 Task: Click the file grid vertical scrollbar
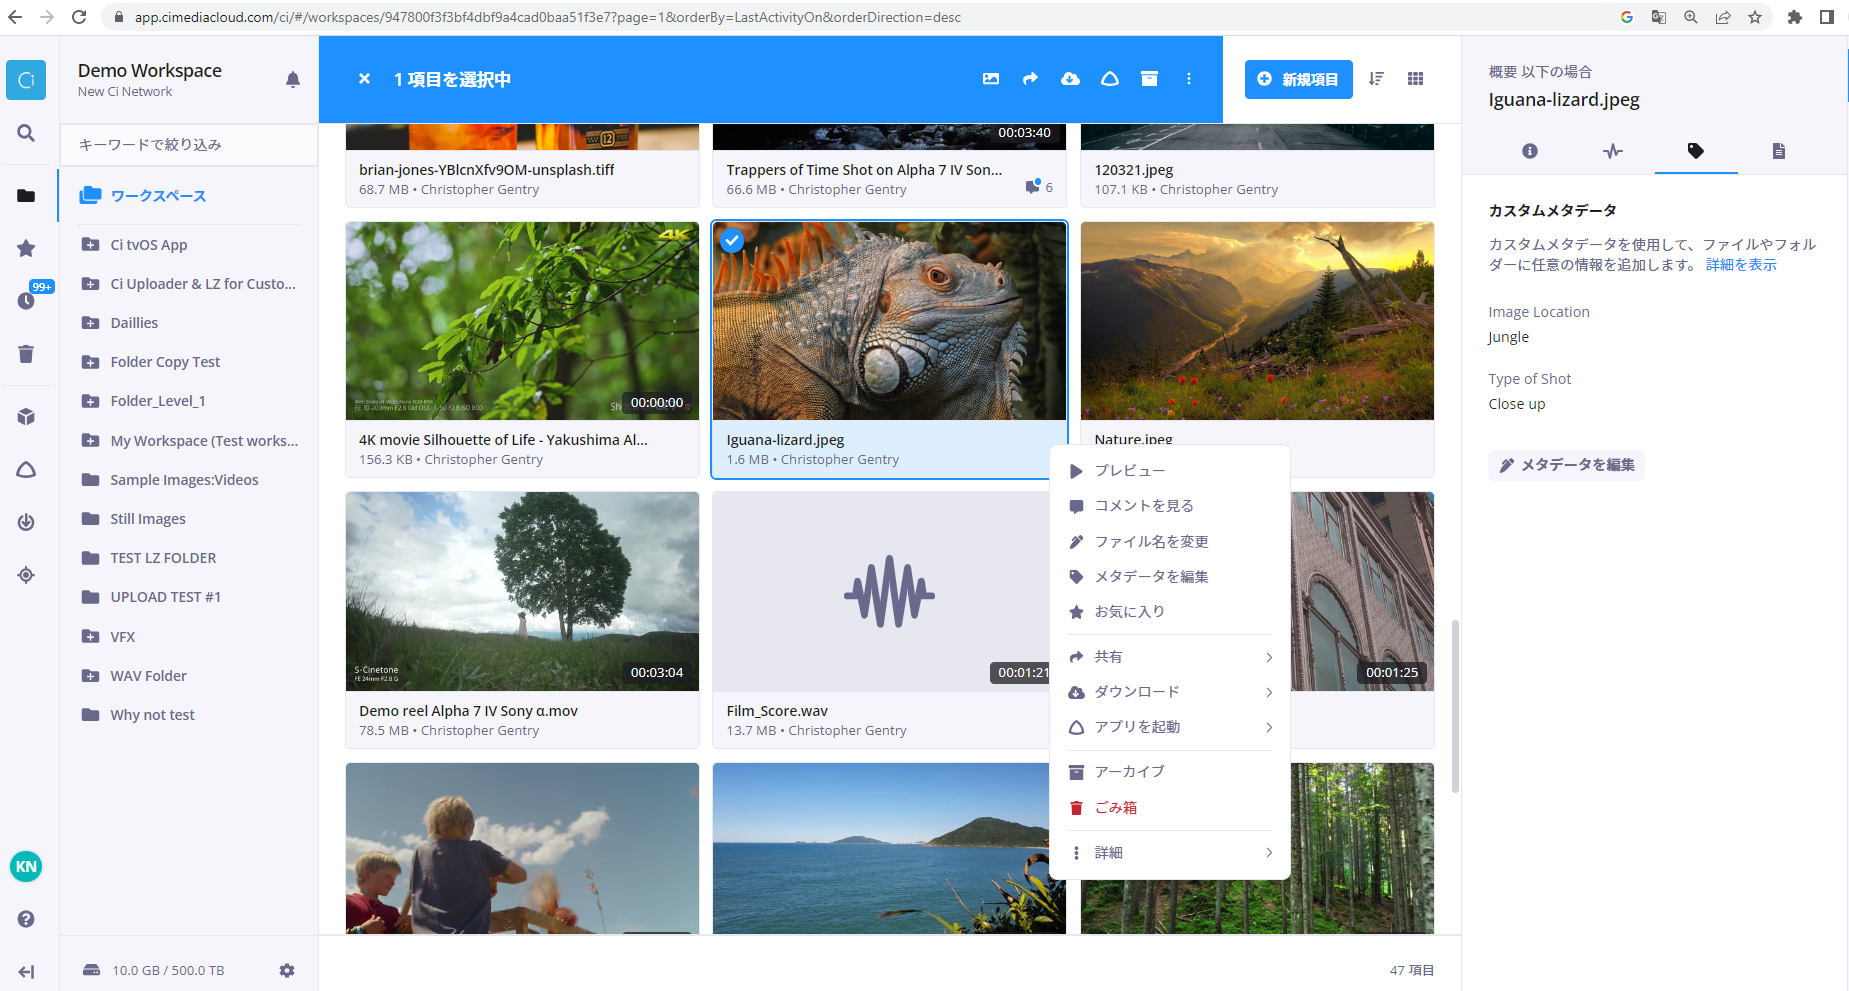1455,706
